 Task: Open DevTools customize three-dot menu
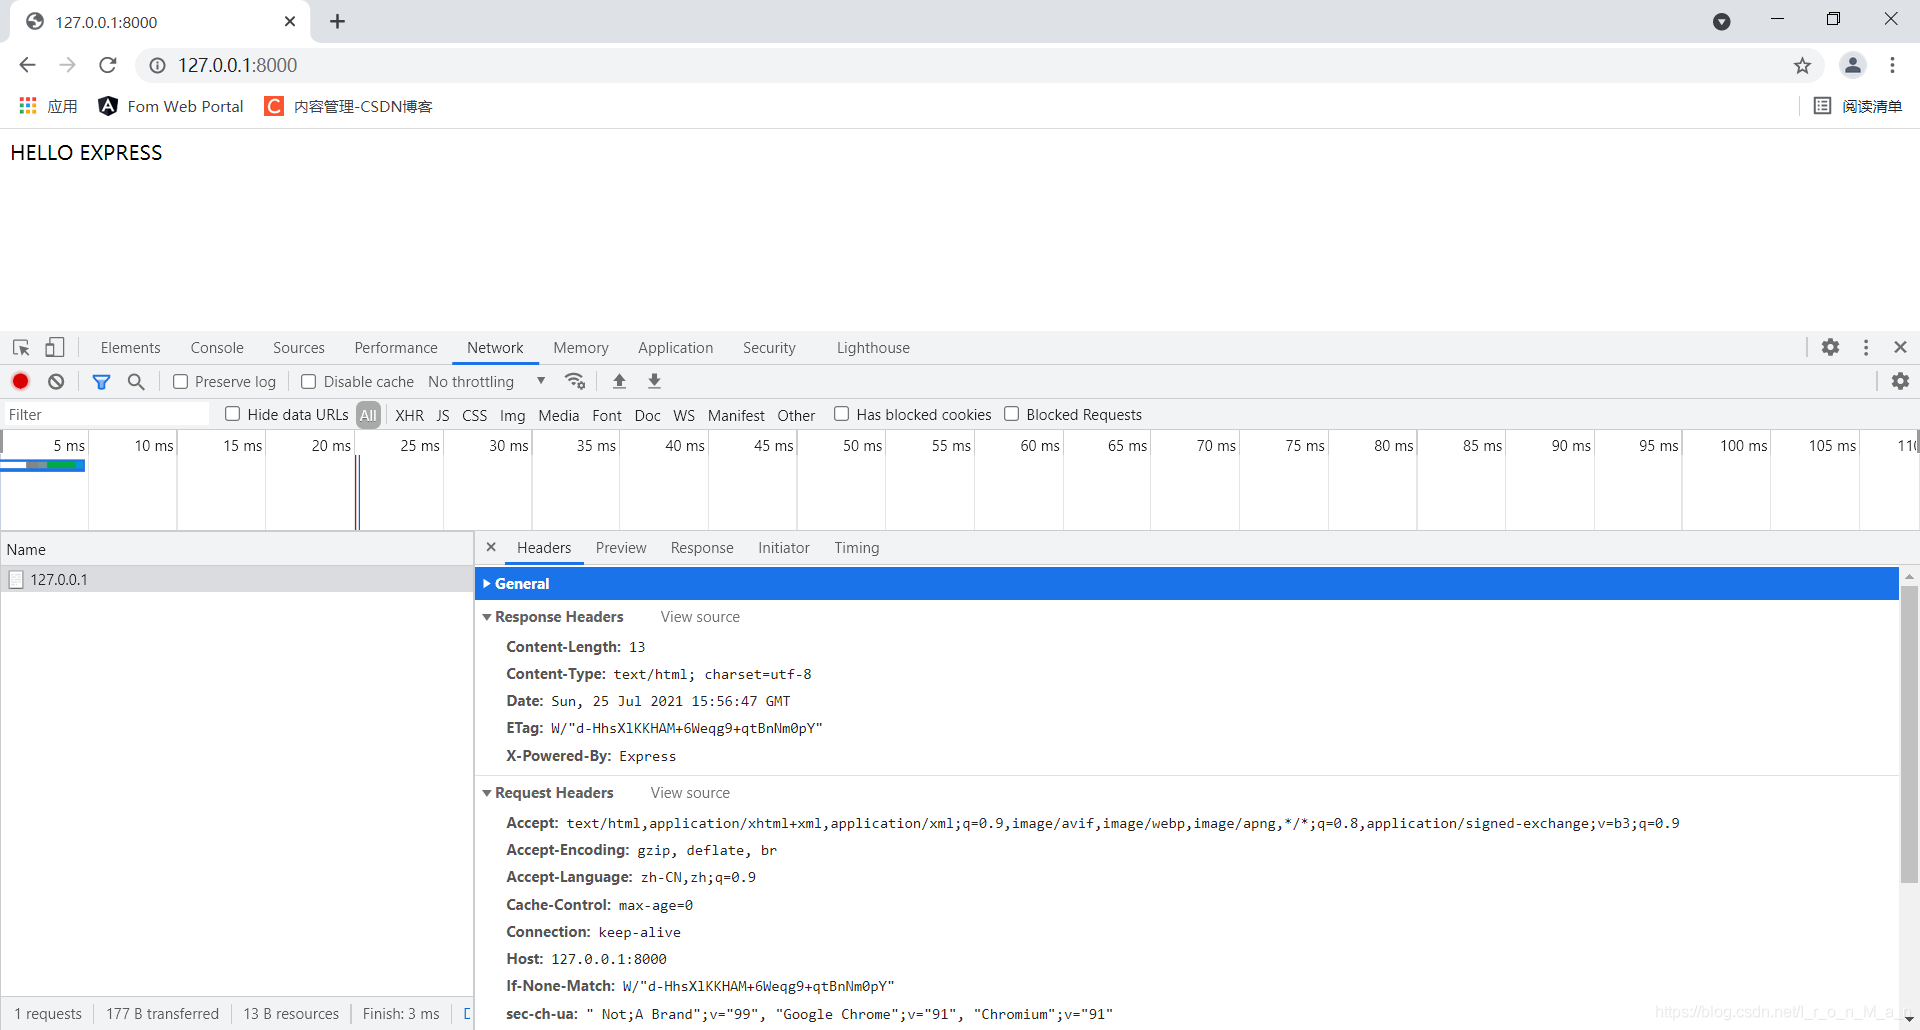(1866, 347)
